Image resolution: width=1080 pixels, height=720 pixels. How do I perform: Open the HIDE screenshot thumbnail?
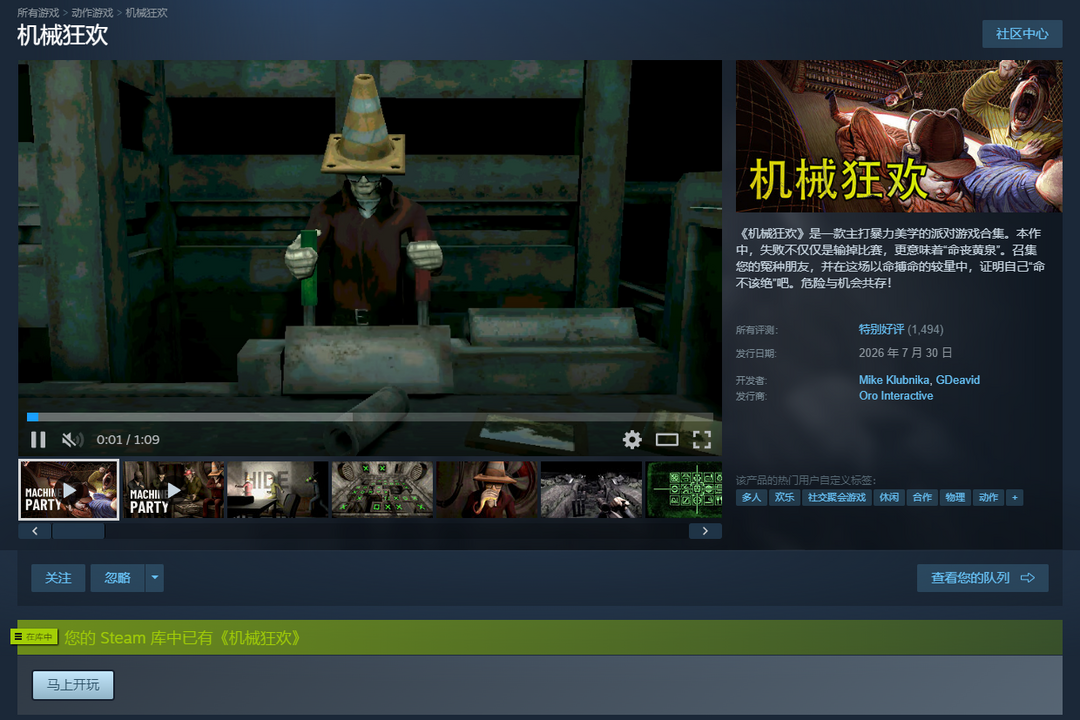click(278, 490)
